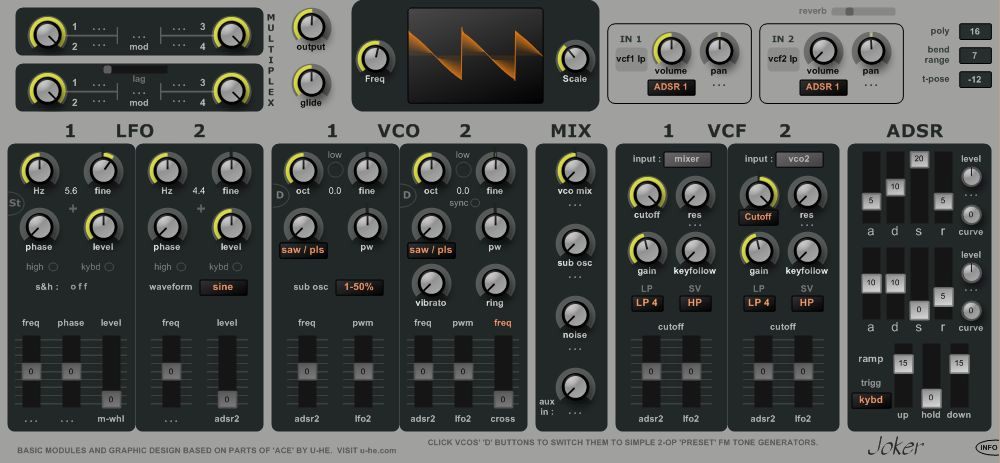Screen dimensions: 1000x463
Task: Open LFO 2 waveform sine dropdown
Action: [223, 287]
